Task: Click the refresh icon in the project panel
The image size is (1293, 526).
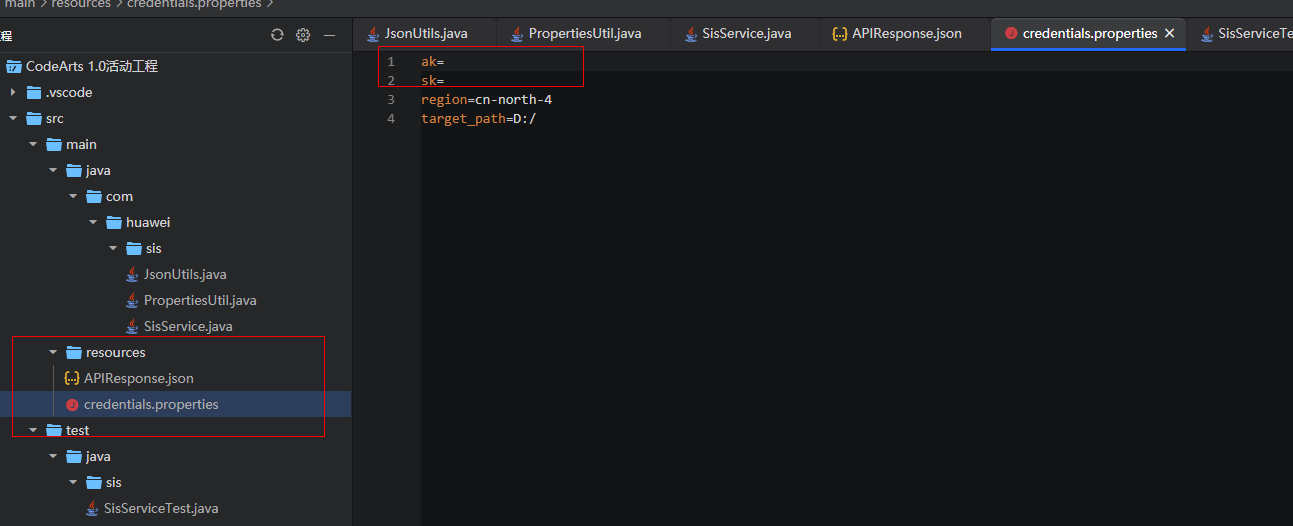Action: tap(277, 35)
